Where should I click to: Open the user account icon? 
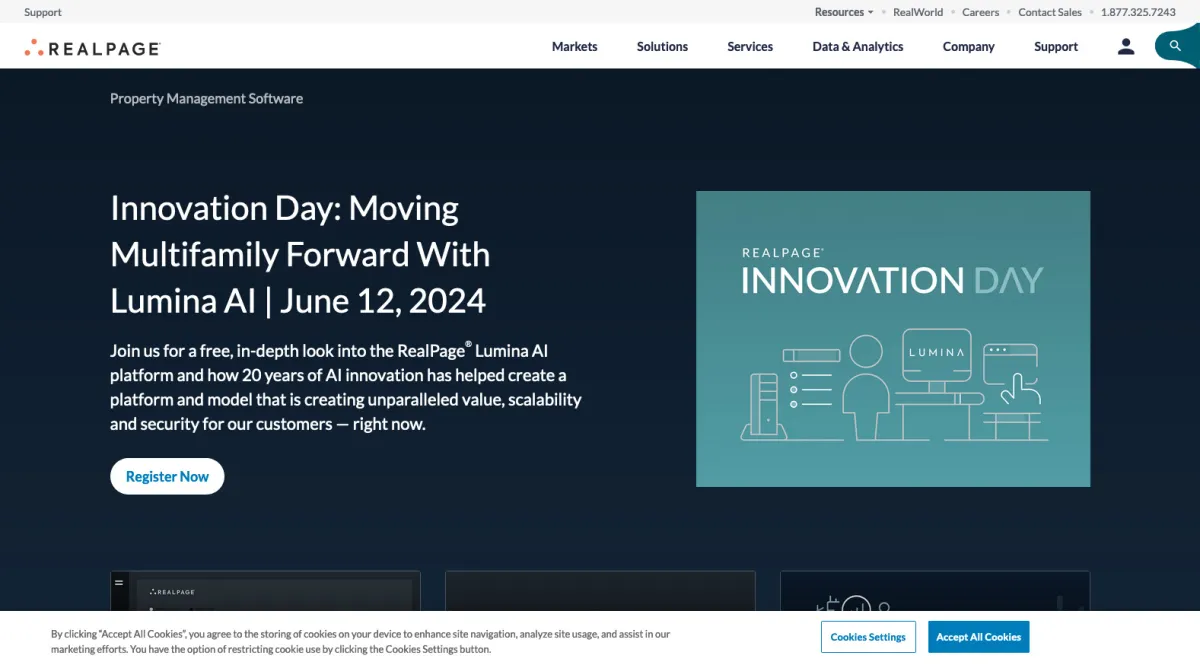tap(1126, 47)
